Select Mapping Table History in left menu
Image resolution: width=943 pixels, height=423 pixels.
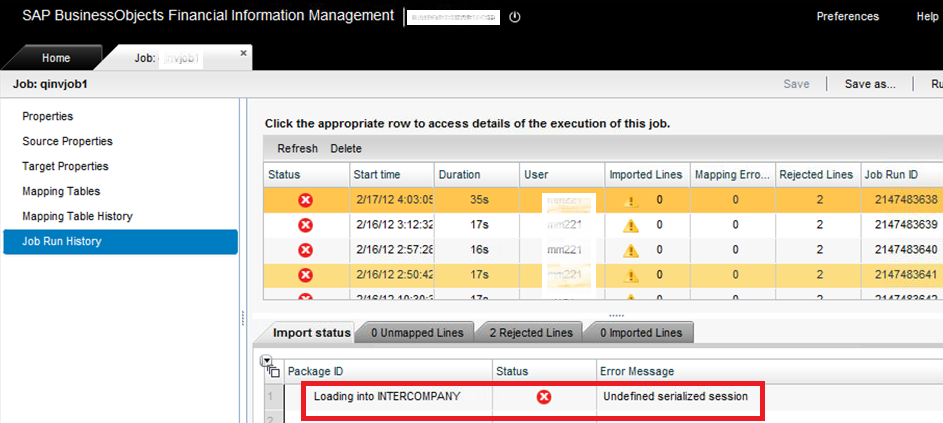tap(78, 216)
